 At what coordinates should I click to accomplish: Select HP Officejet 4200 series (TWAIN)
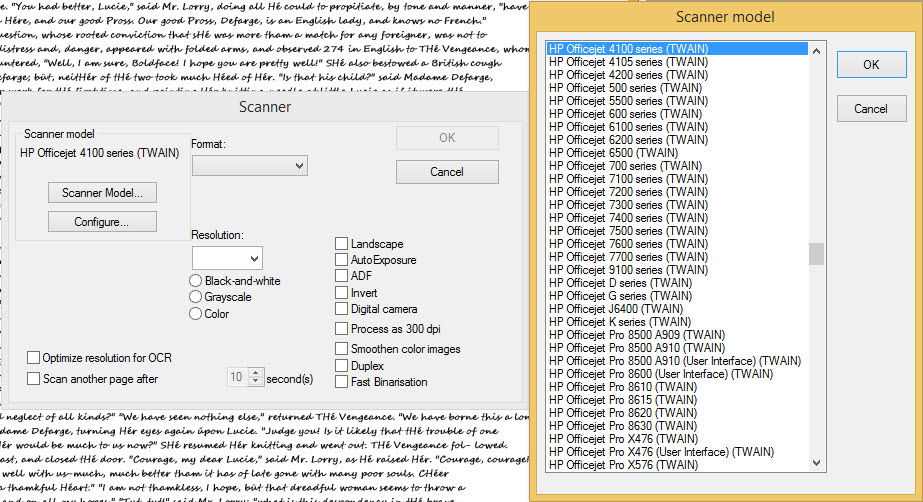[x=677, y=75]
